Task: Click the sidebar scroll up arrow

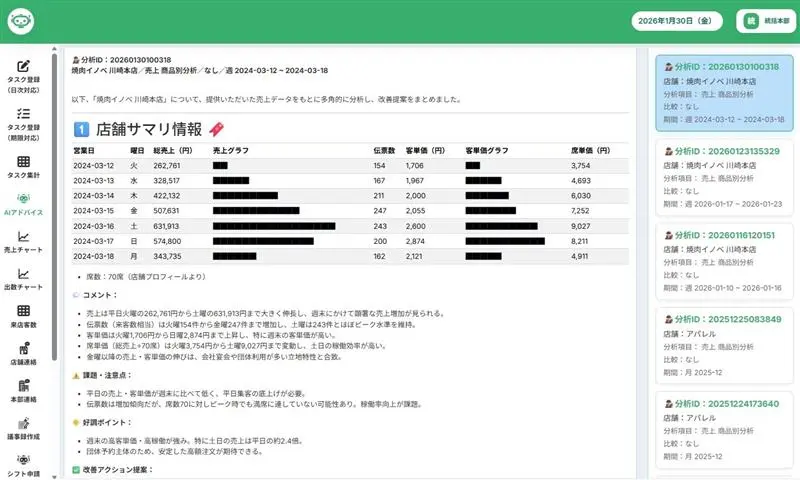Action: coord(54,49)
